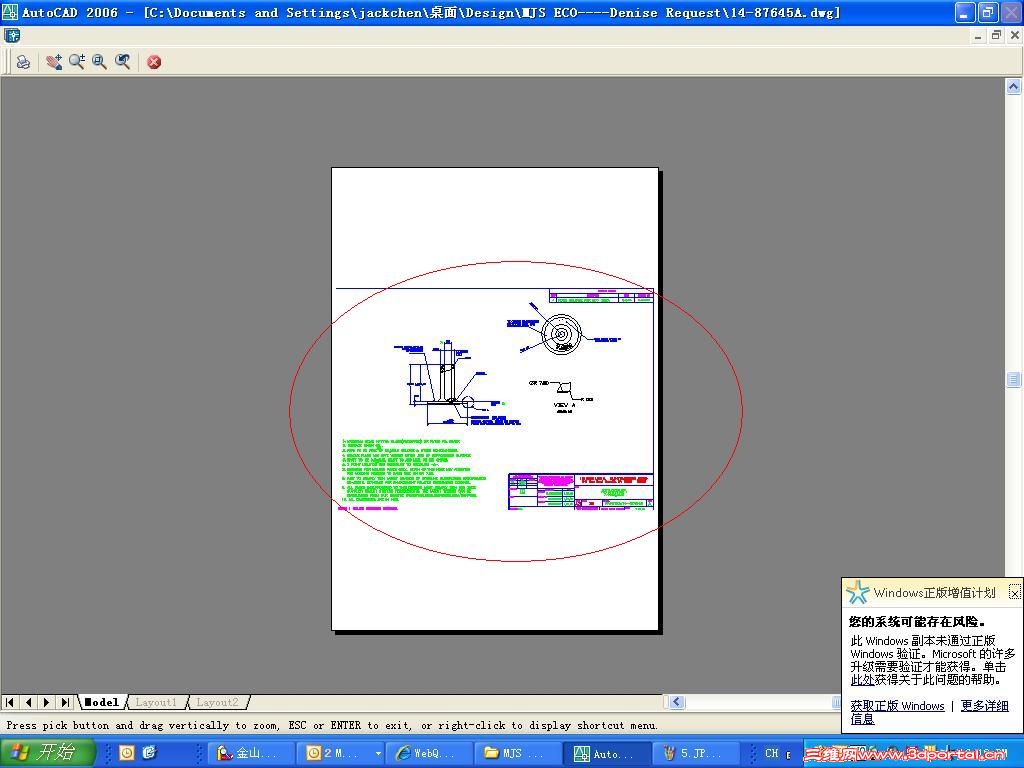Switch to the Layout1 tab
Screen dimensions: 1024x768
[156, 702]
